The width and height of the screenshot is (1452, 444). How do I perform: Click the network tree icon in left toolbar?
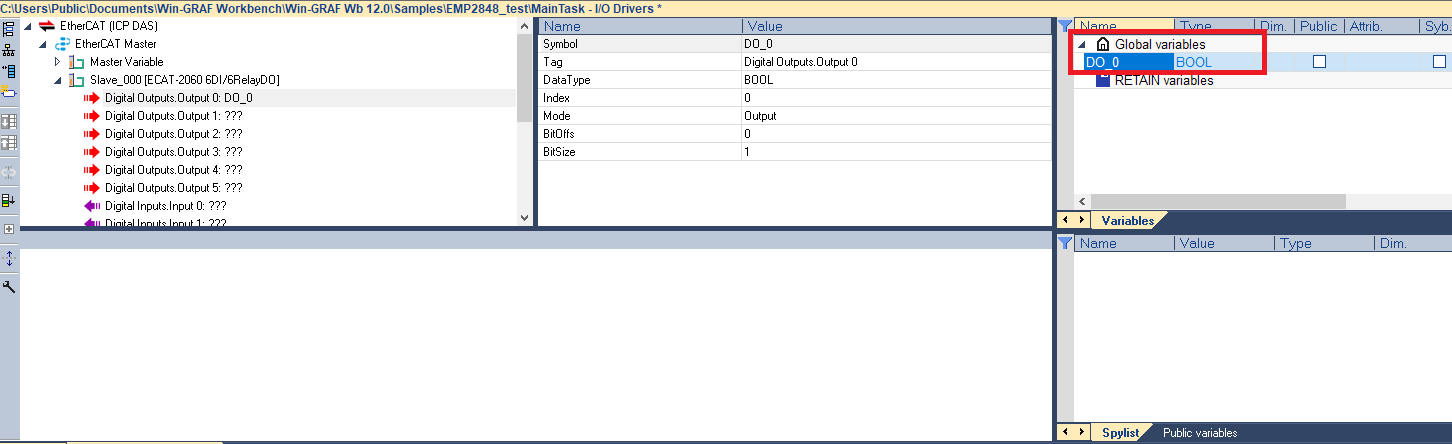tap(9, 50)
